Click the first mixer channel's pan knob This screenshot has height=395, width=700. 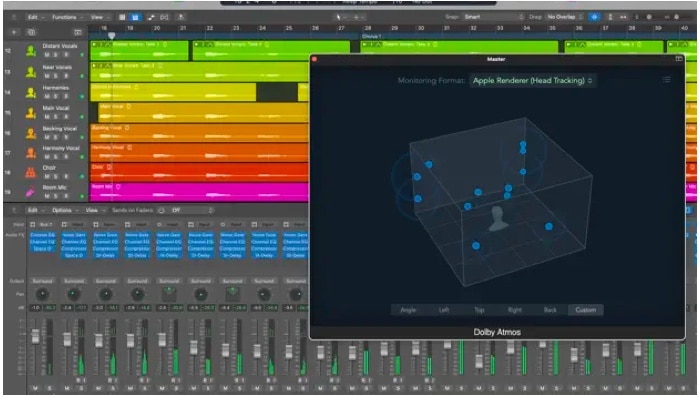[42, 294]
